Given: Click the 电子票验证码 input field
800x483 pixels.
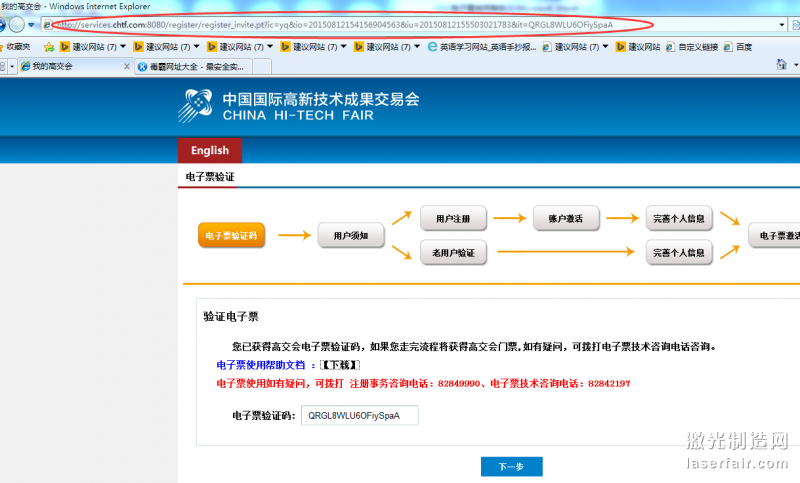Looking at the screenshot, I should click(359, 415).
